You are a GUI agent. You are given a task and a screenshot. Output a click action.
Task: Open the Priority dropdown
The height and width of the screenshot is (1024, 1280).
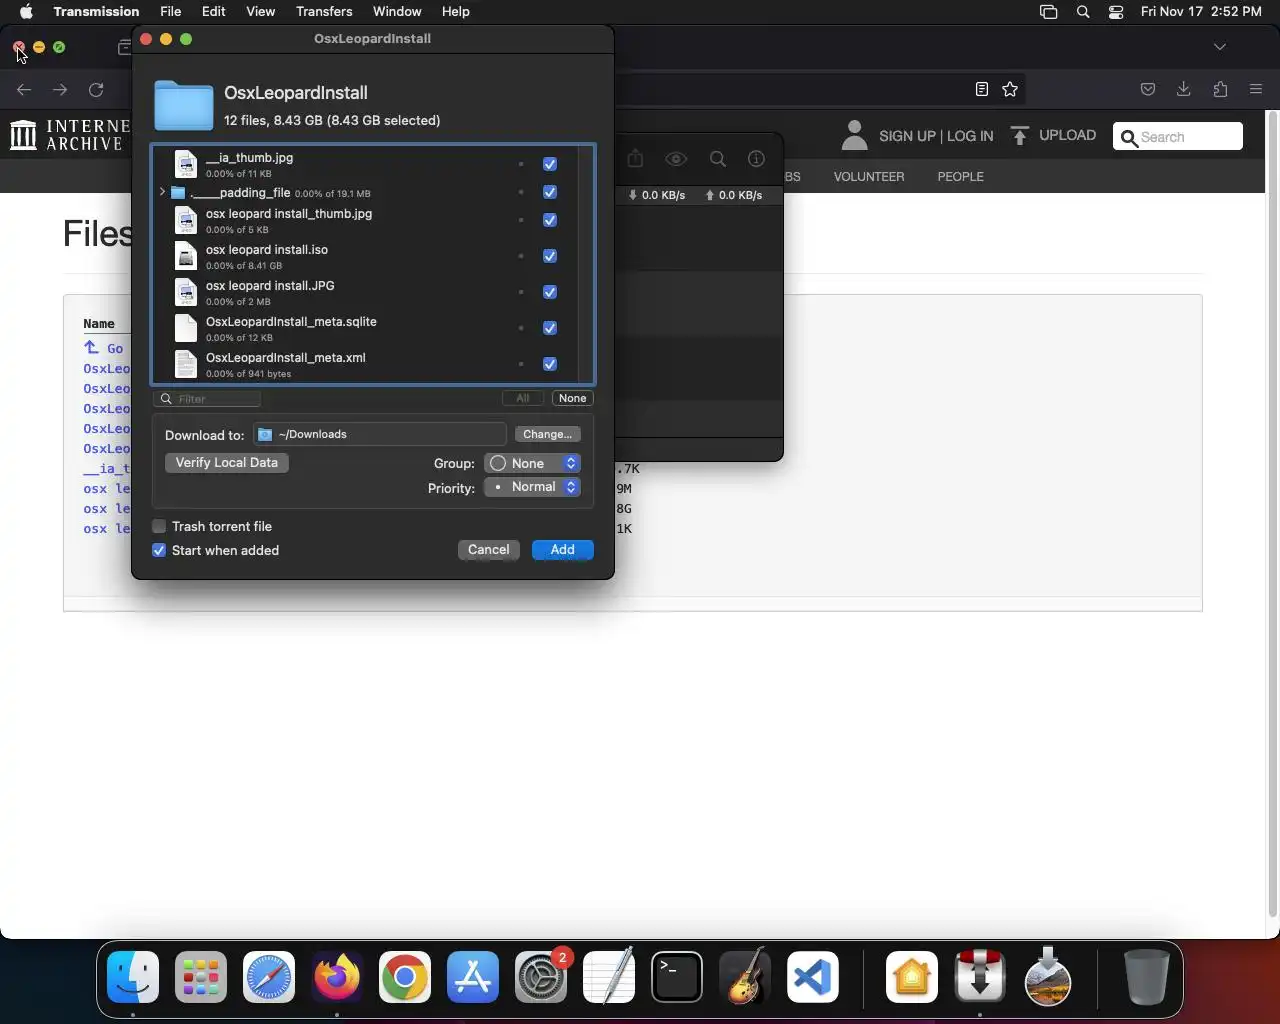(532, 487)
